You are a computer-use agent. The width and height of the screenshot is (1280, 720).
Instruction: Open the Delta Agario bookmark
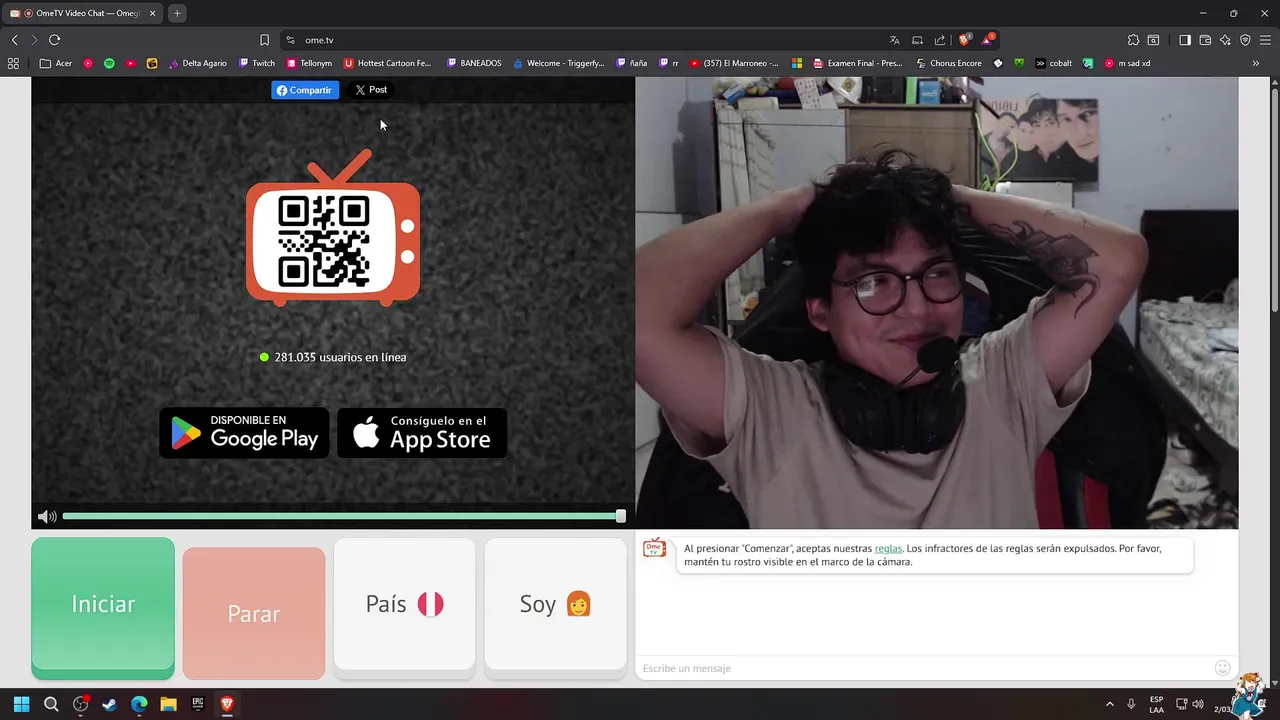pyautogui.click(x=197, y=63)
